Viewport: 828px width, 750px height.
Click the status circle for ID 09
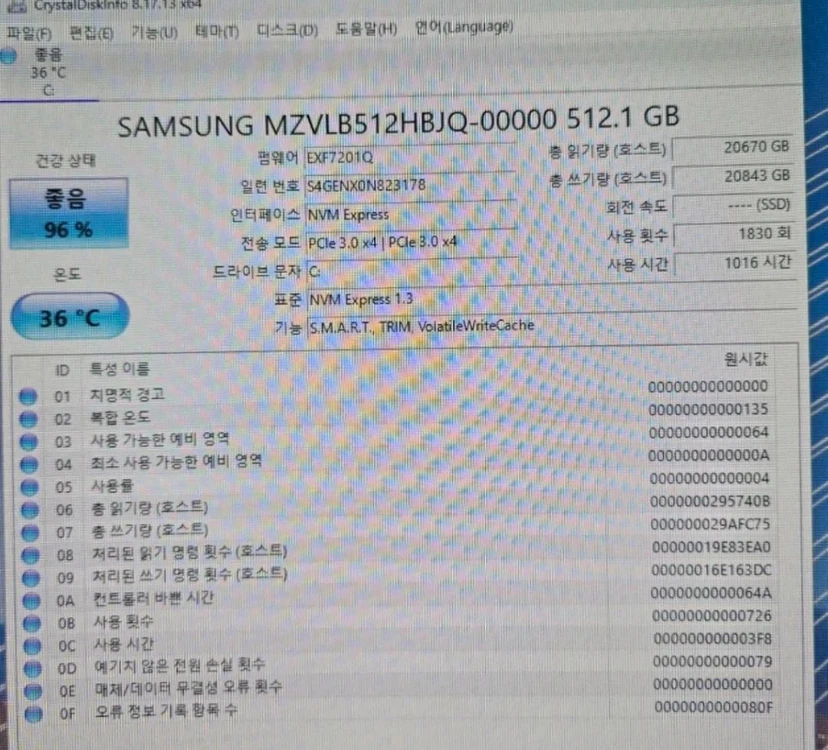(31, 578)
